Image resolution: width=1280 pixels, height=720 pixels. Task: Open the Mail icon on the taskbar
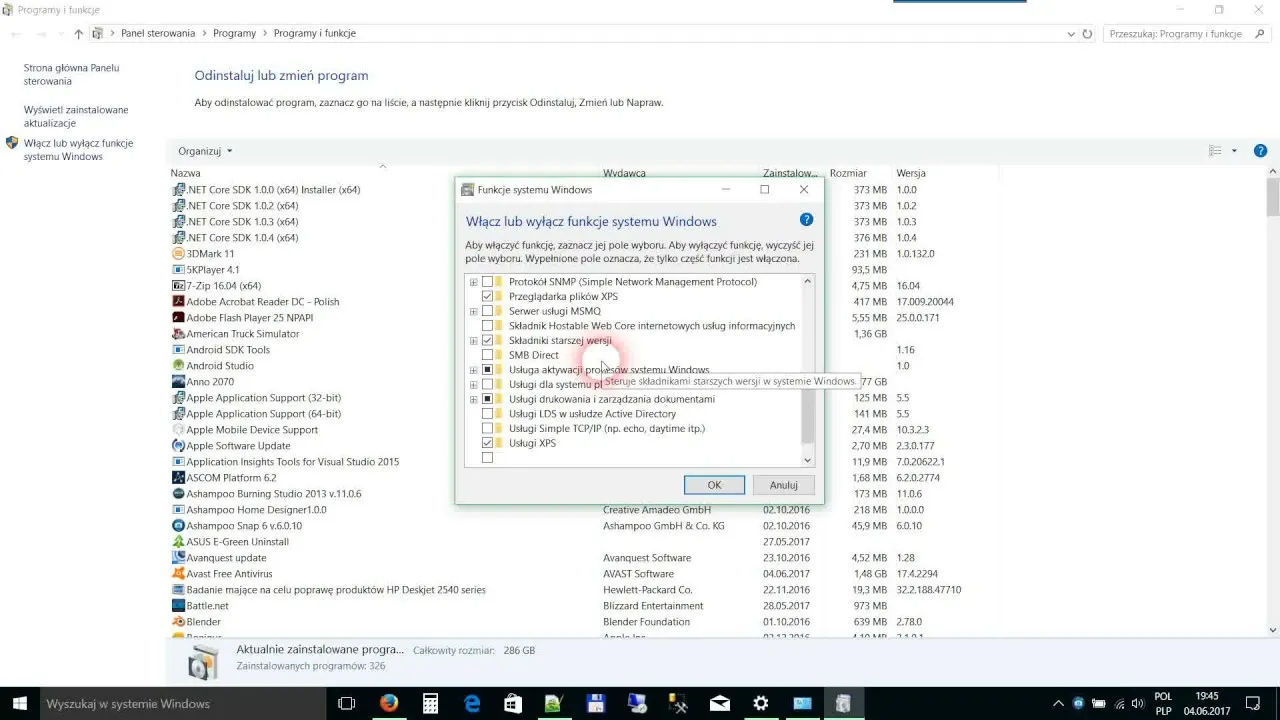pyautogui.click(x=720, y=703)
